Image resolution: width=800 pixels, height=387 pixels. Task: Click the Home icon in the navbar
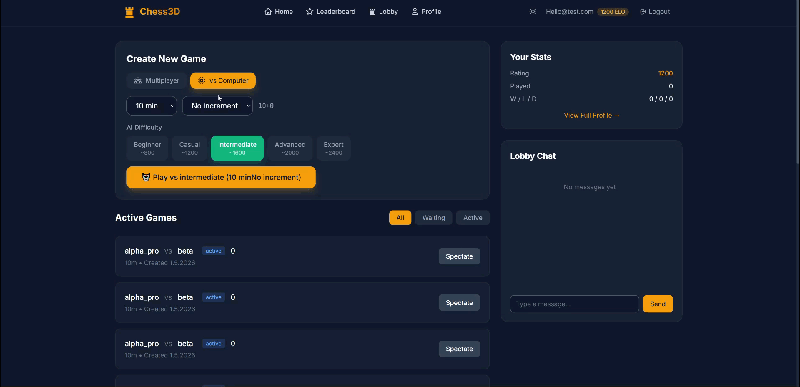(x=268, y=12)
